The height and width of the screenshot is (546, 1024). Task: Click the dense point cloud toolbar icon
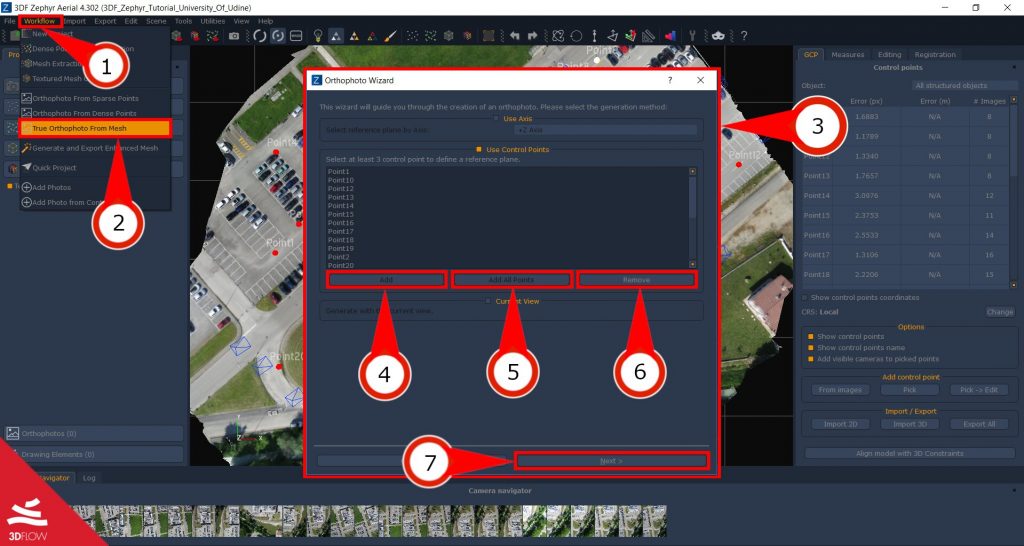point(431,36)
